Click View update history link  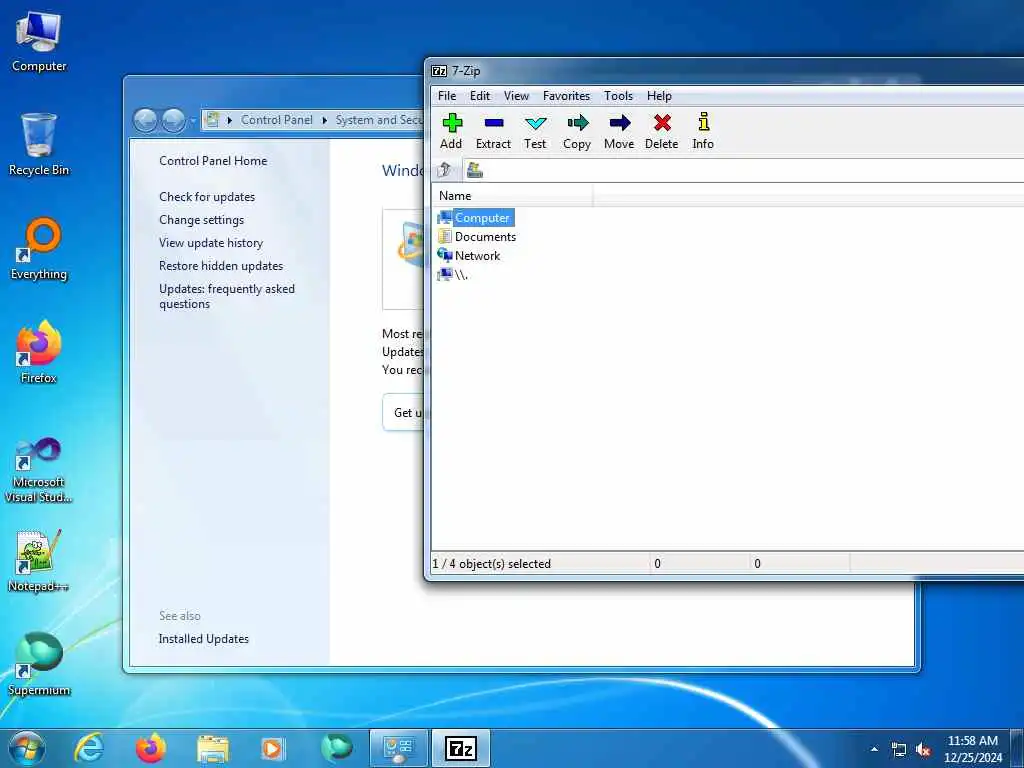pos(211,243)
